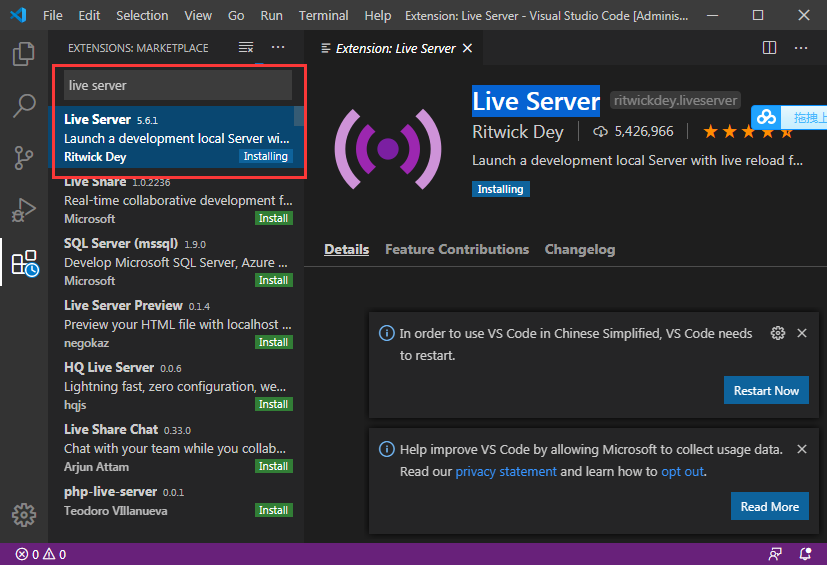Viewport: 827px width, 565px height.
Task: Open the Search view in the activity bar
Action: coord(24,106)
